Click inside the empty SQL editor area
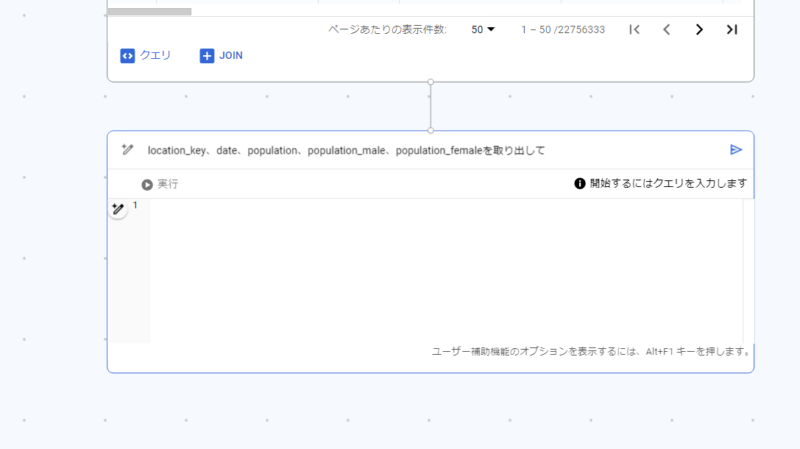Viewport: 800px width, 449px height. [446, 270]
